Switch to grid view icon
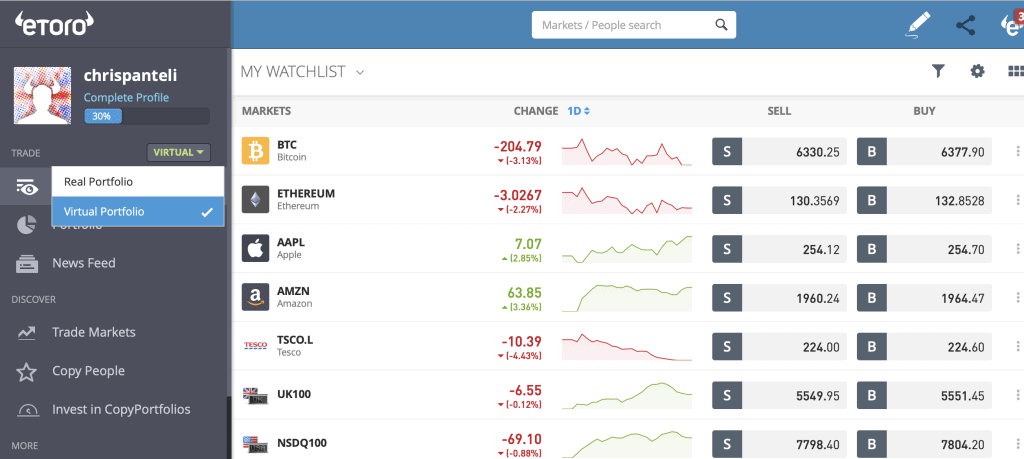Image resolution: width=1024 pixels, height=459 pixels. (x=1016, y=71)
